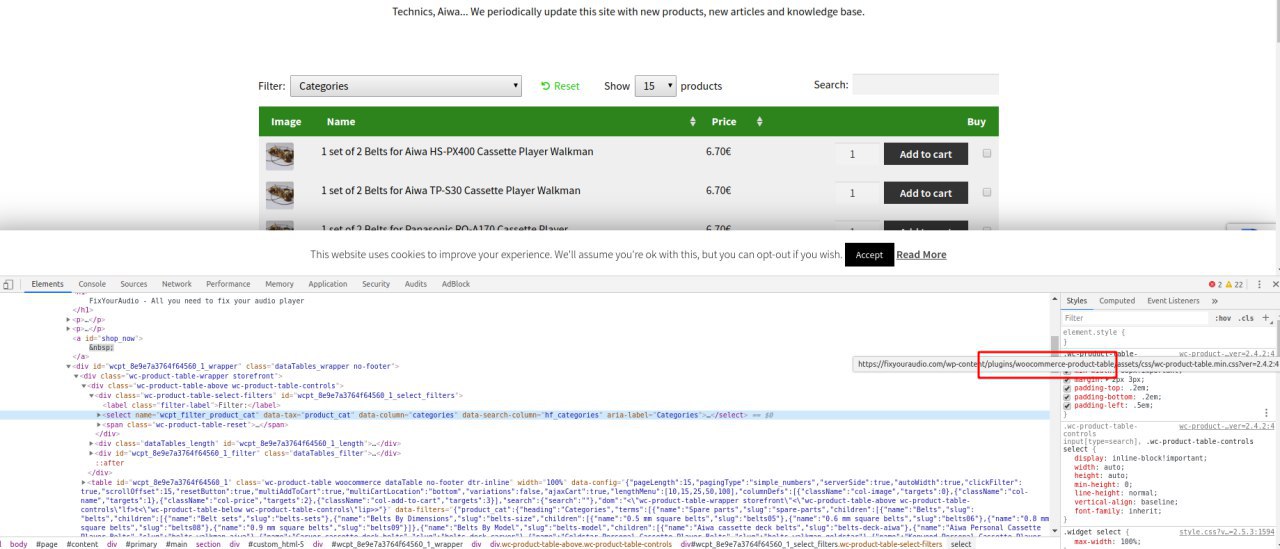
Task: Expand the span wc-product-table-reset node
Action: click(x=99, y=424)
